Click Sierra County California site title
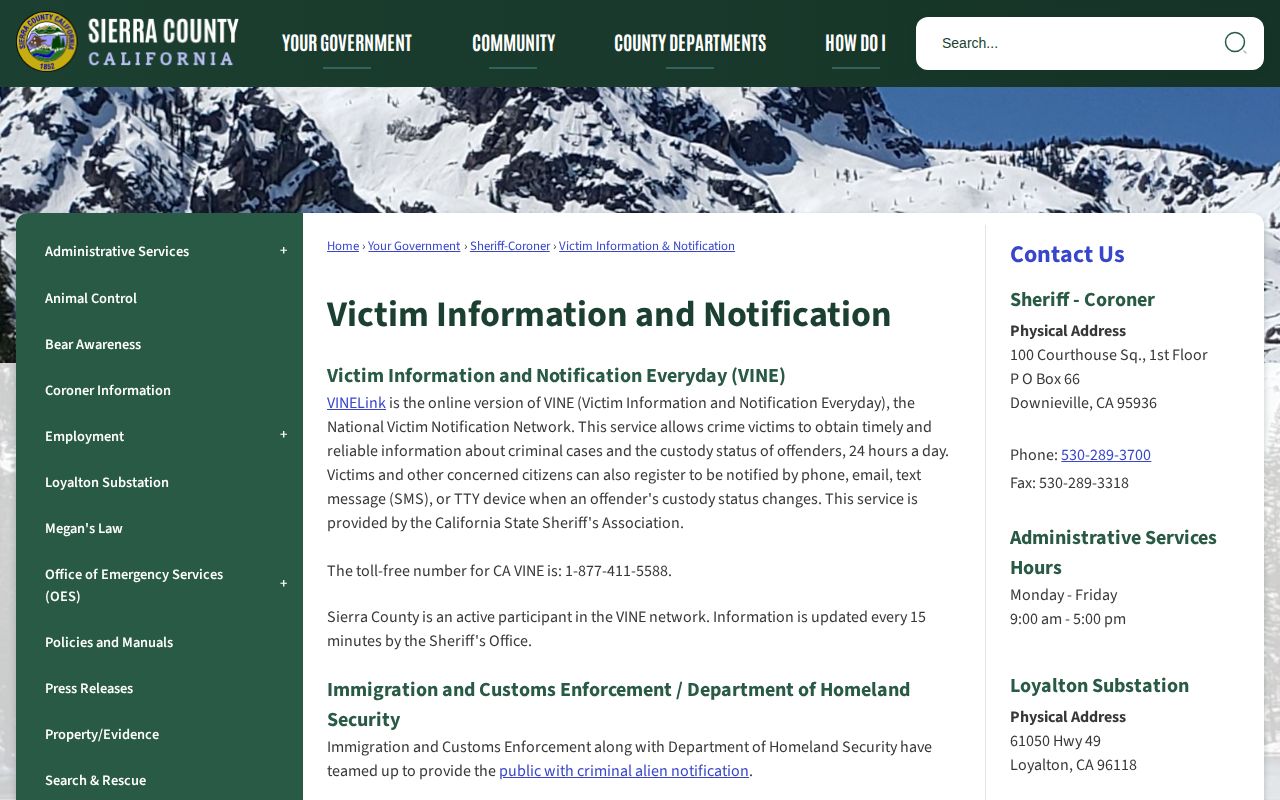 coord(164,42)
